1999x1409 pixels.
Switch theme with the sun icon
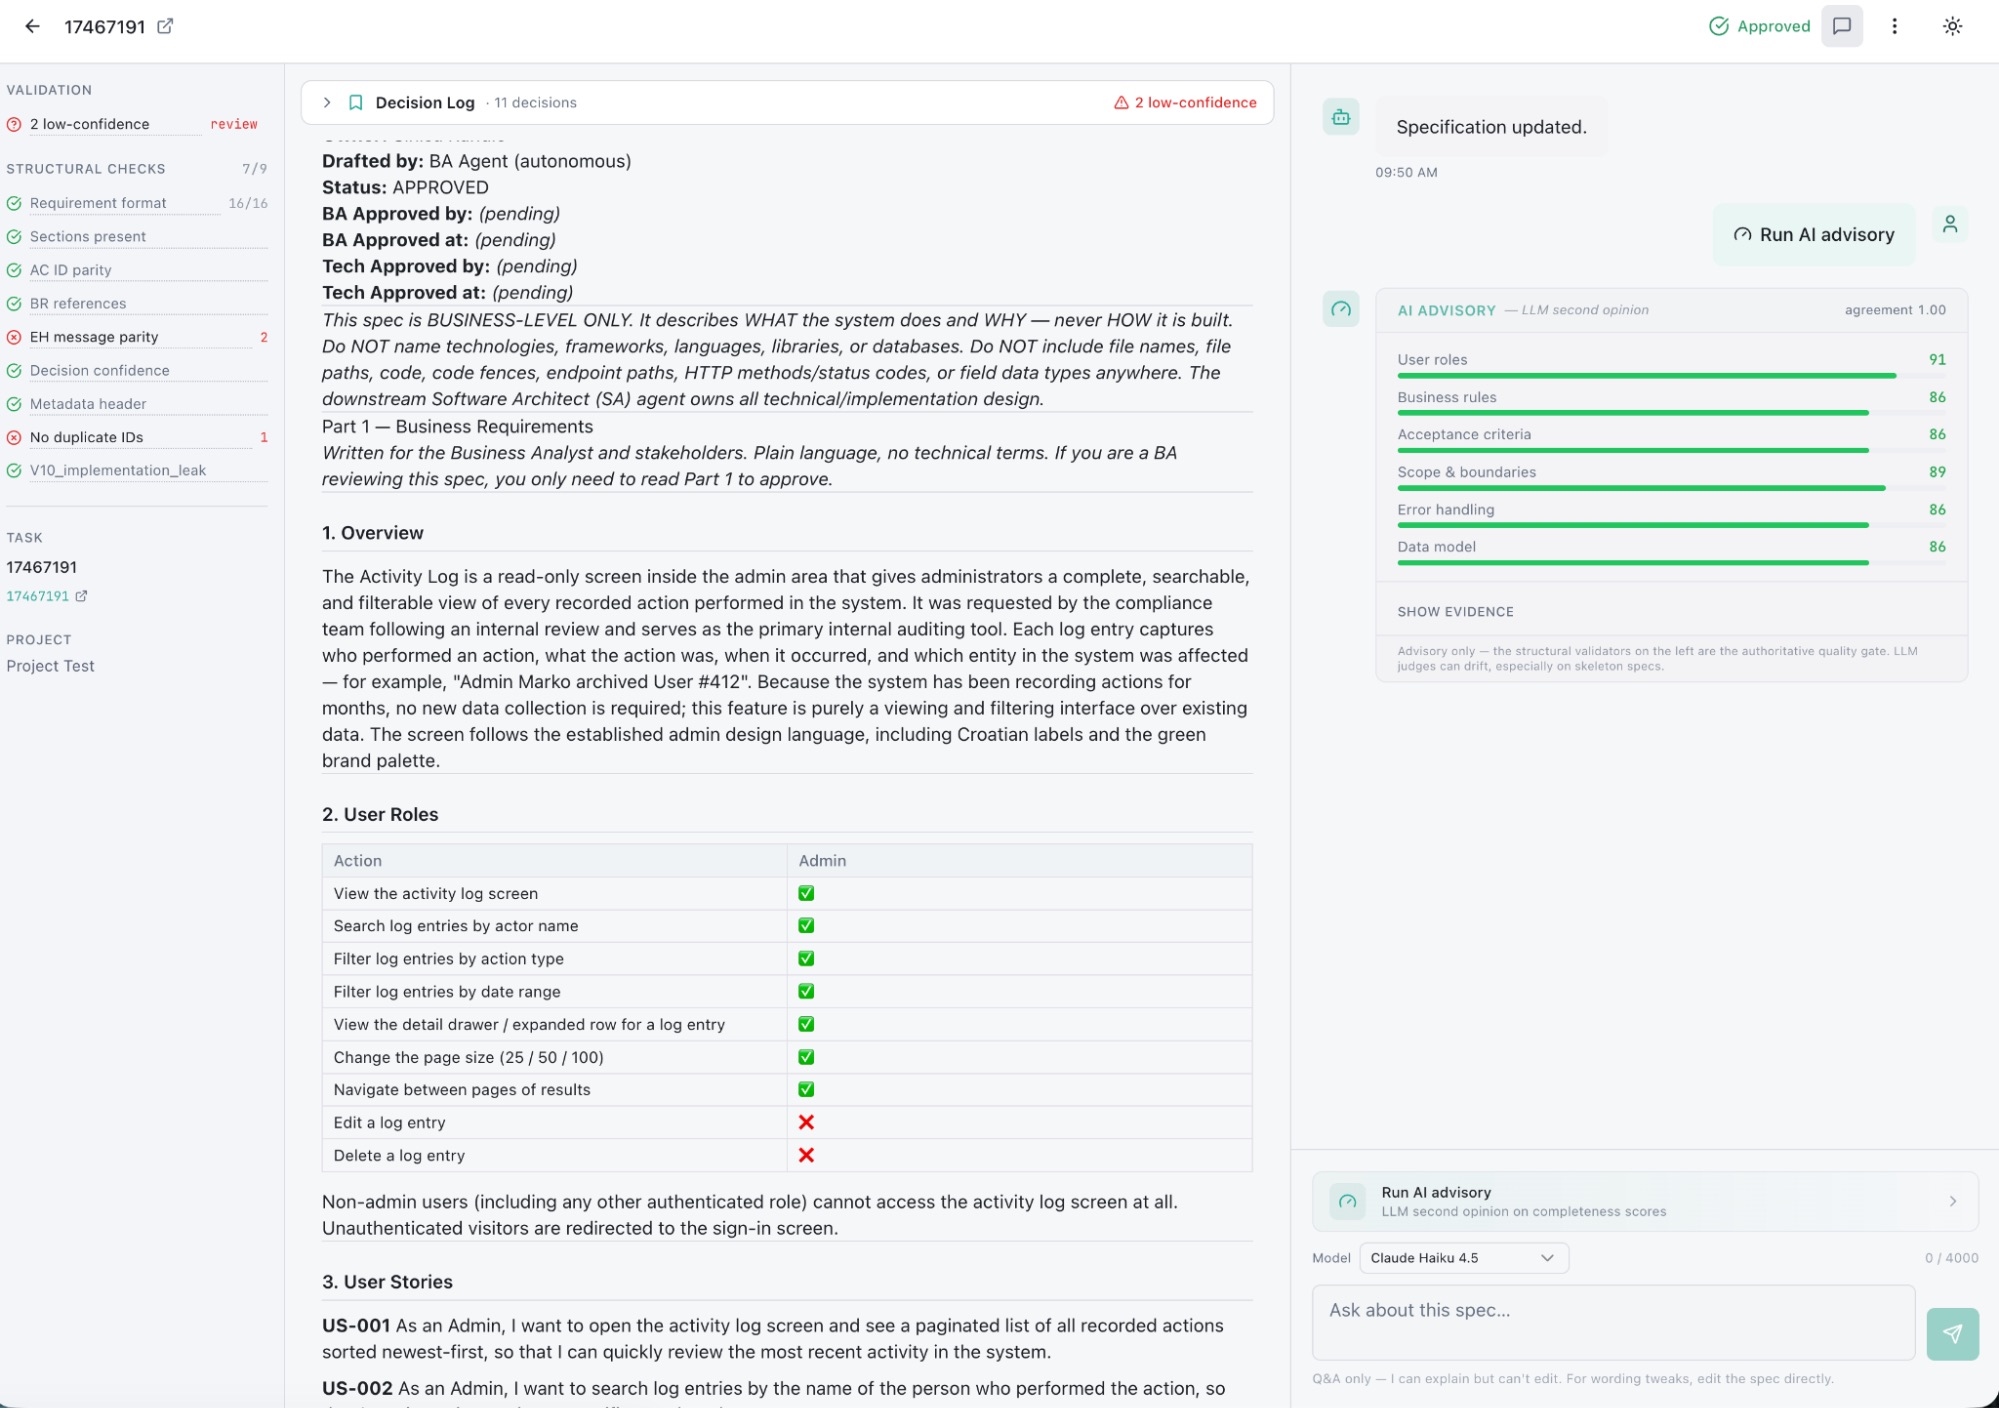1952,27
